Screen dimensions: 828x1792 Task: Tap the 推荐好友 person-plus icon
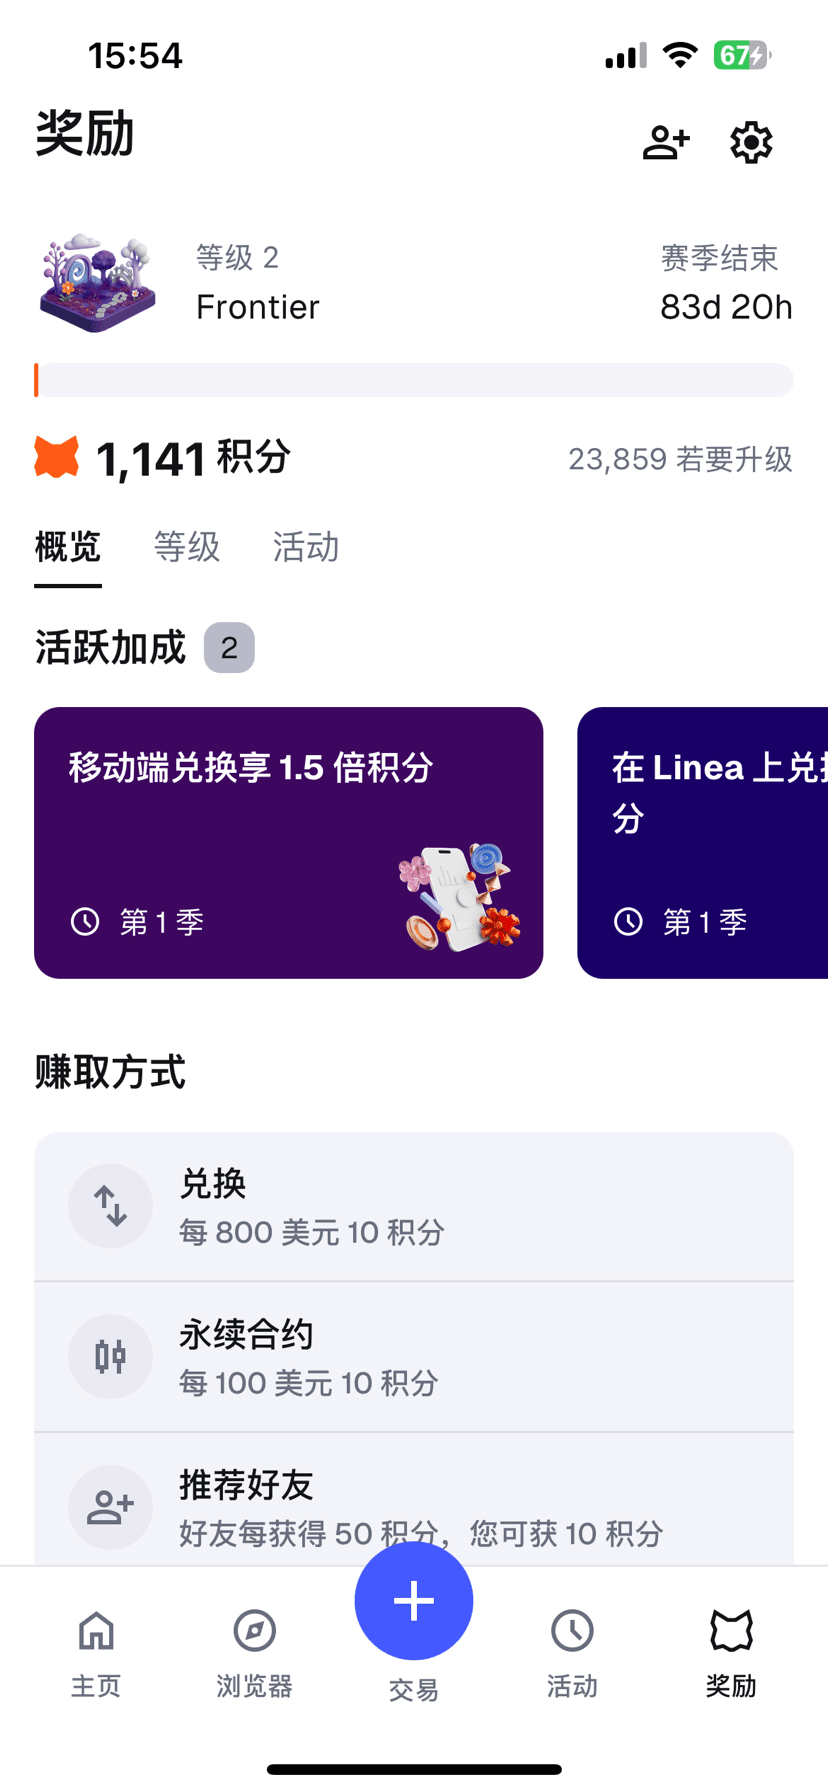click(x=110, y=1507)
